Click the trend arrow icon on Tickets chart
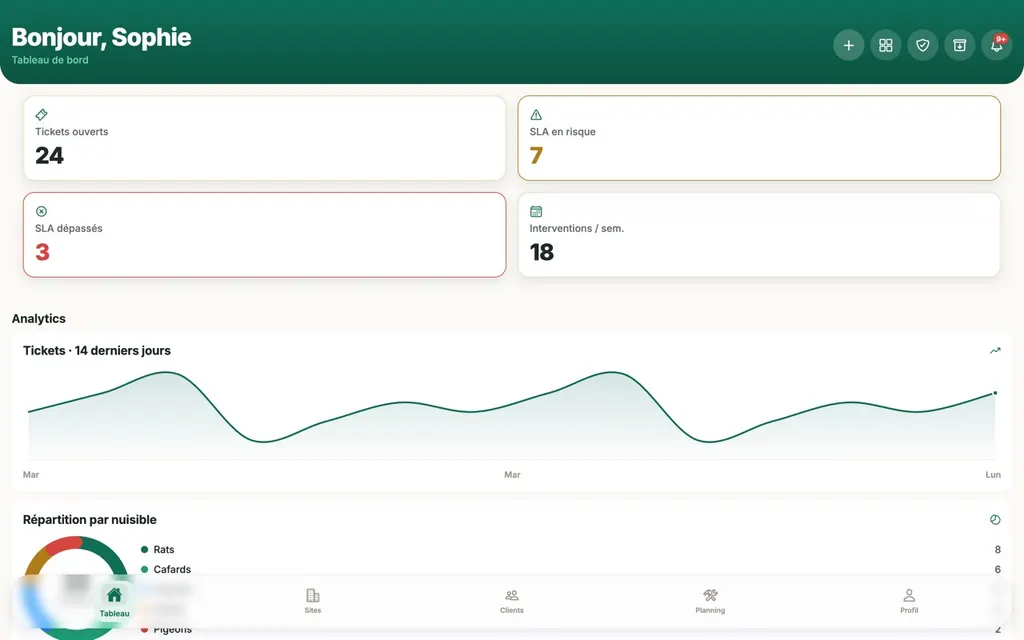The width and height of the screenshot is (1024, 640). 995,351
